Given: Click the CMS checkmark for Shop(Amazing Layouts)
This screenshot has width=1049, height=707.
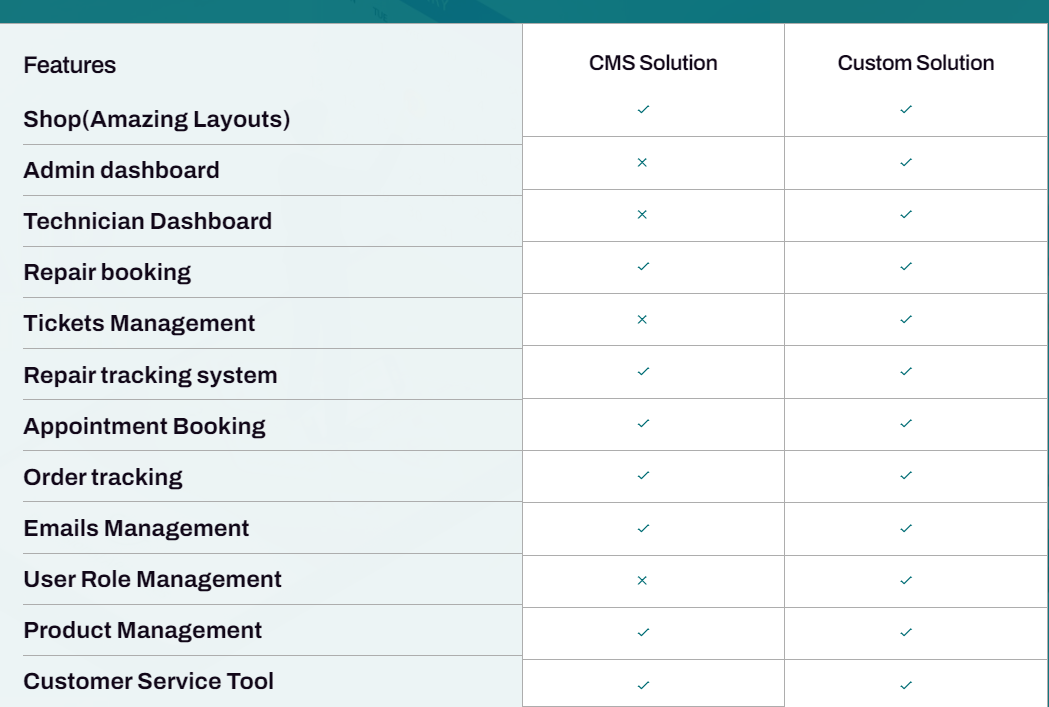Looking at the screenshot, I should coord(643,109).
